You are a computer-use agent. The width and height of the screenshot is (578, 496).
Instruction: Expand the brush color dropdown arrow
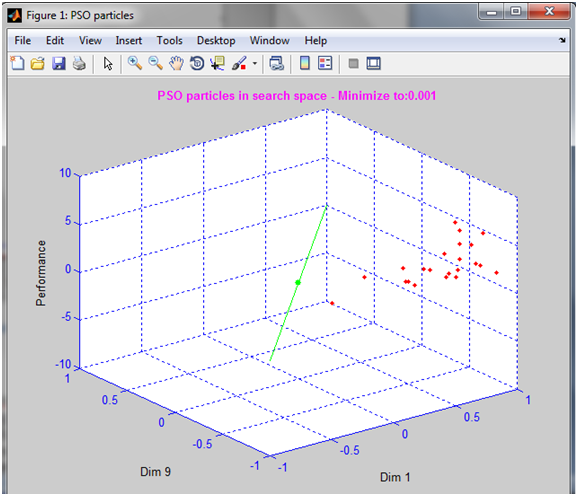click(254, 63)
